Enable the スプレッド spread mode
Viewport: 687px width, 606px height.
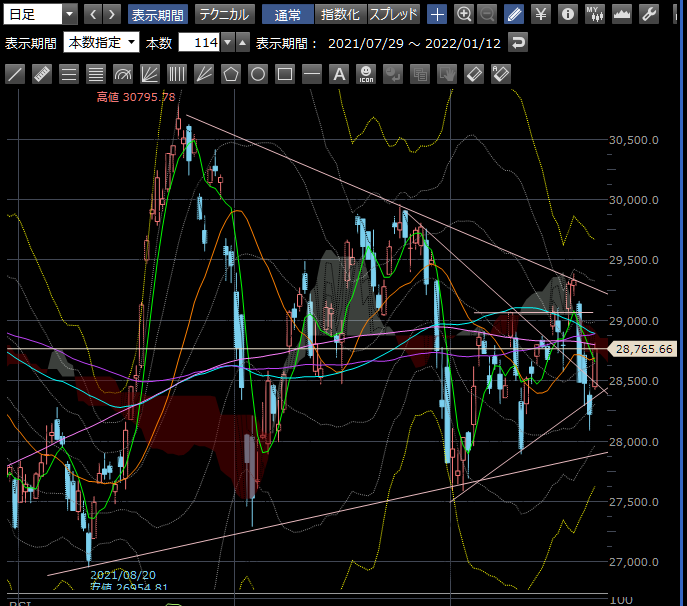point(394,14)
